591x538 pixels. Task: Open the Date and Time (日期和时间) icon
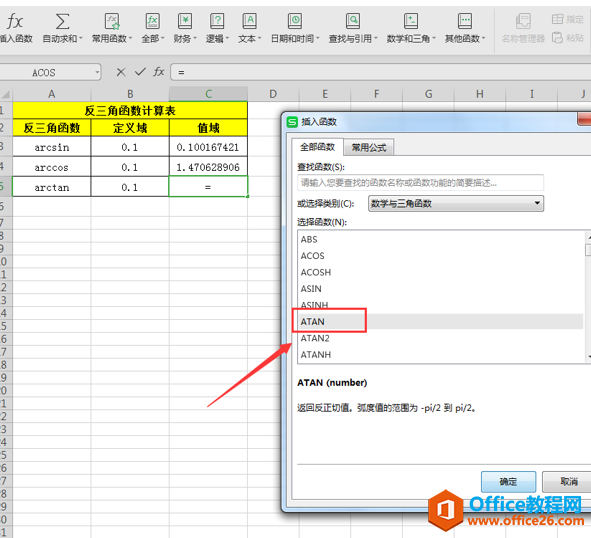pyautogui.click(x=294, y=21)
